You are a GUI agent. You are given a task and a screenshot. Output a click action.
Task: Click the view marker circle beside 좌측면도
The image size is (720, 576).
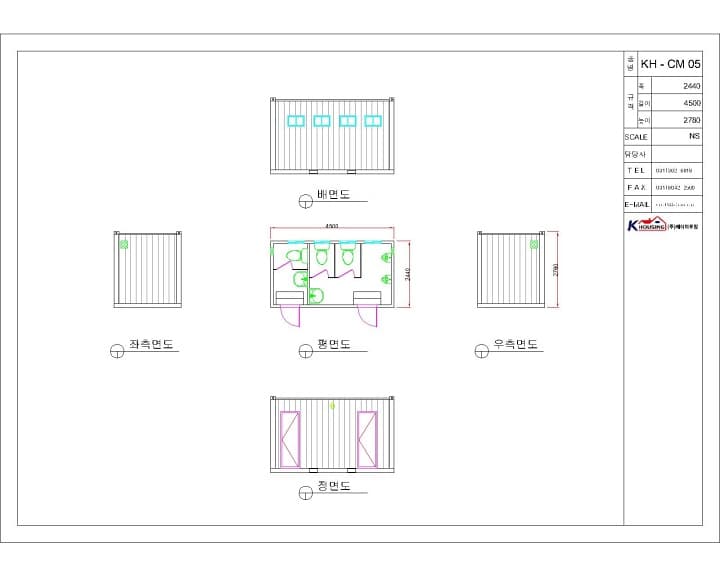click(x=117, y=351)
